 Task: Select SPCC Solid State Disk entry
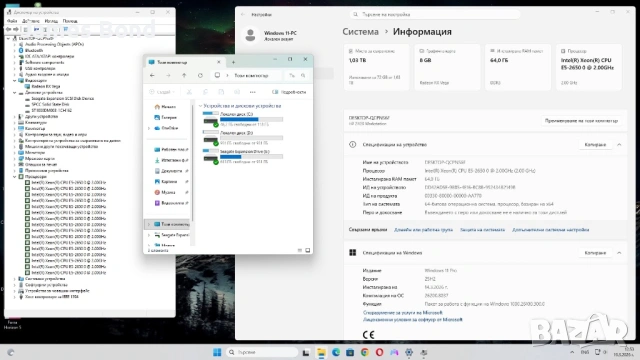pos(50,104)
